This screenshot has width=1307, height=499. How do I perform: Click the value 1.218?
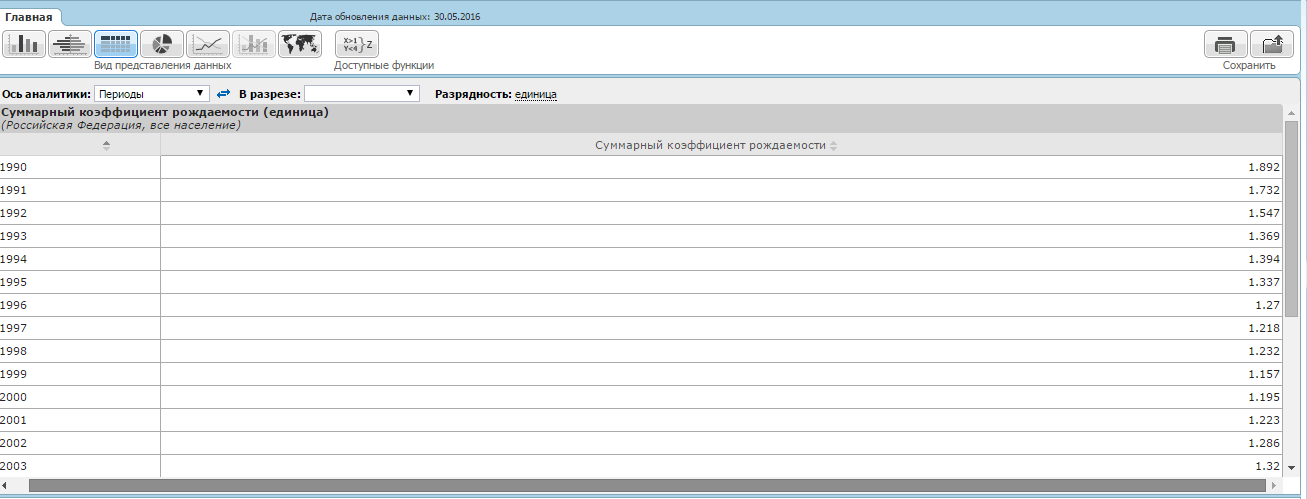click(x=1264, y=328)
